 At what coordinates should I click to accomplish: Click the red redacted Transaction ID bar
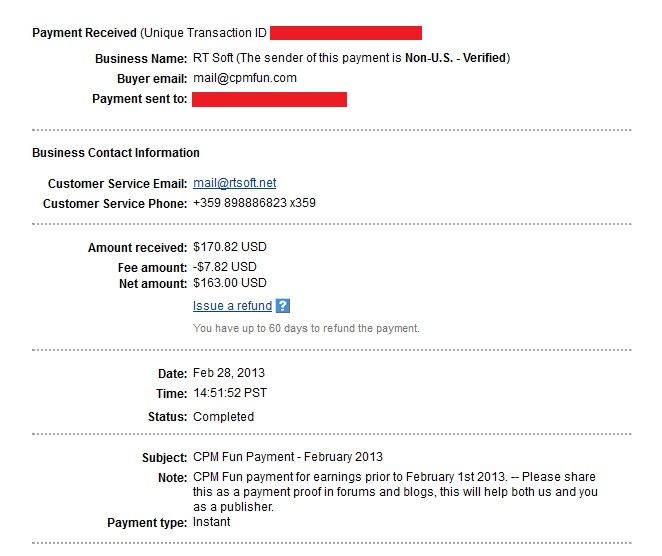point(346,33)
